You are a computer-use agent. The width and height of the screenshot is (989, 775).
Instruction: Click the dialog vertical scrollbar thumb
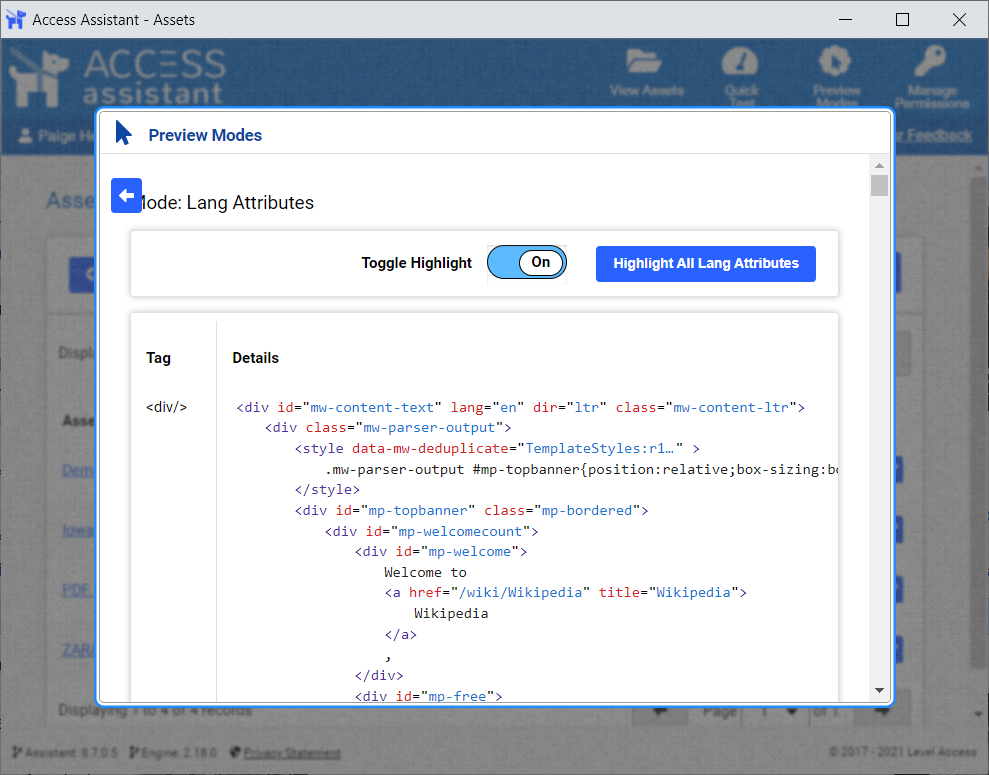(x=879, y=186)
